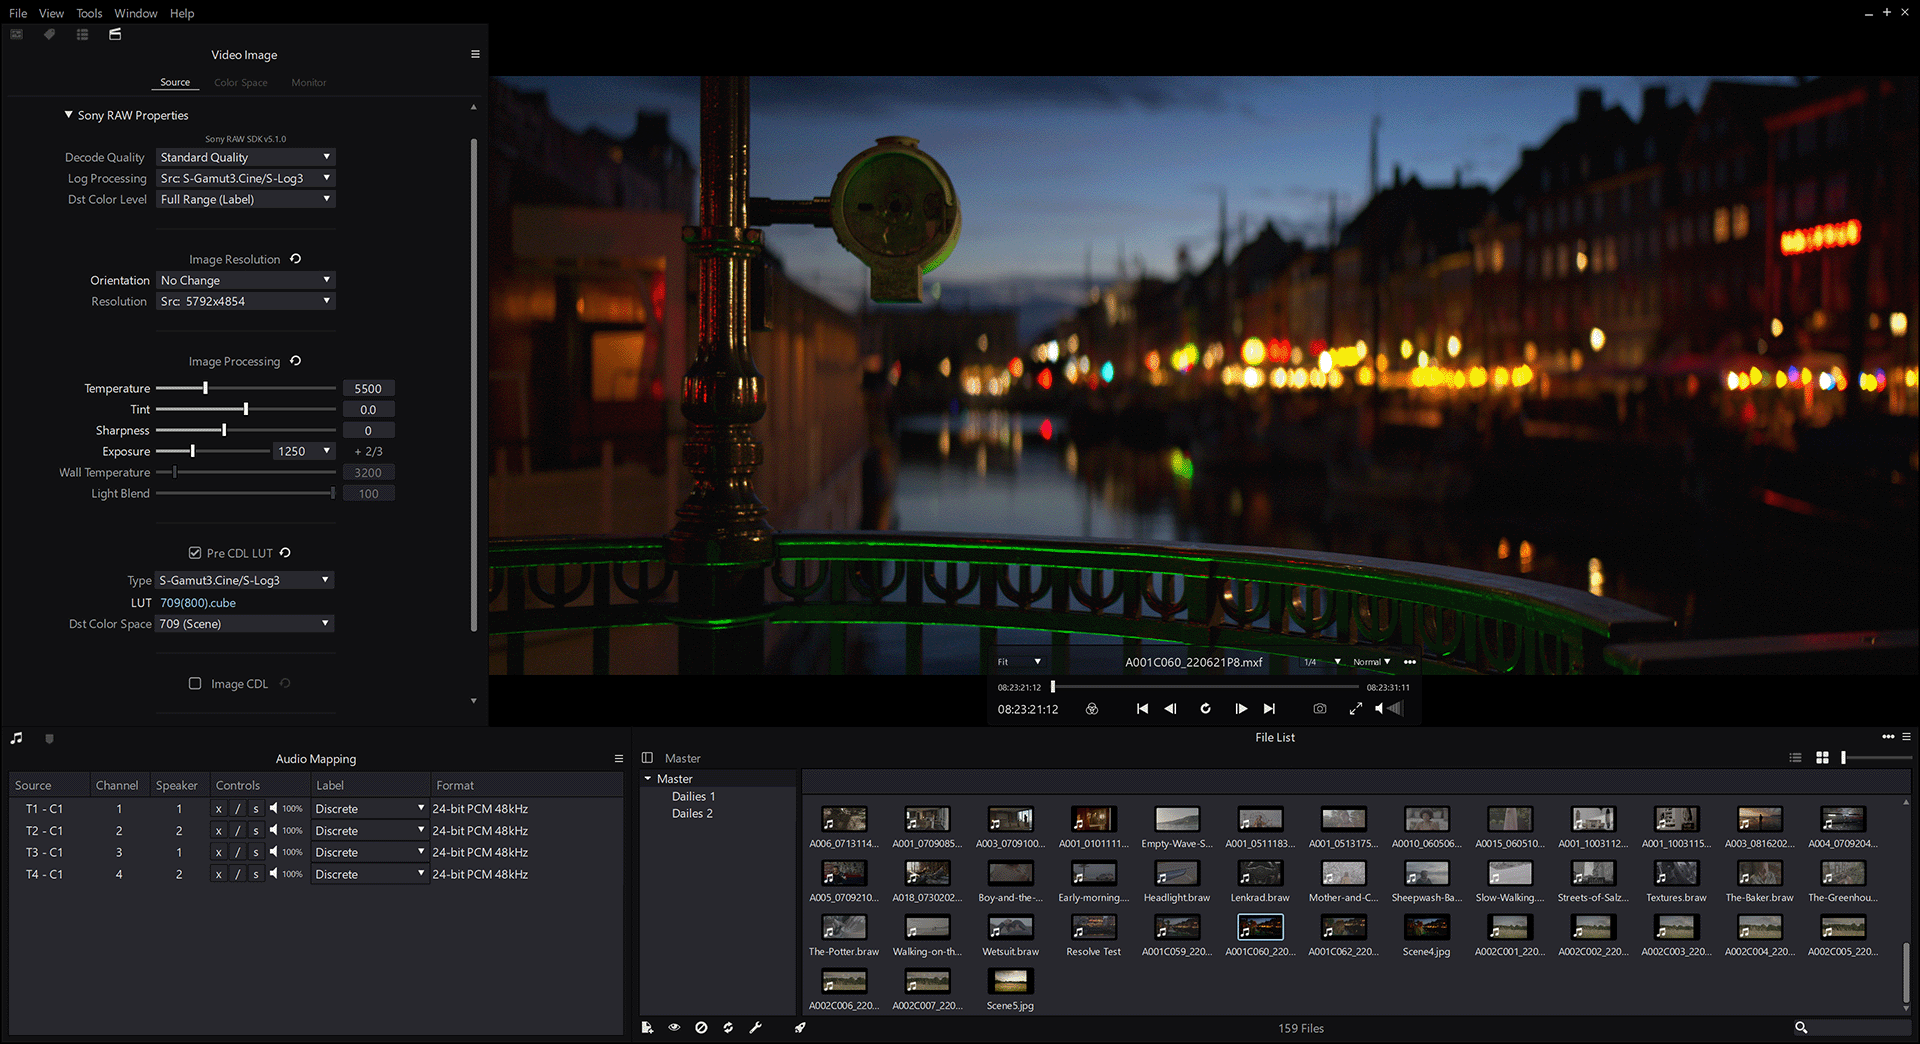Click the rocket icon in File List footer
The height and width of the screenshot is (1044, 1920).
click(x=800, y=1027)
